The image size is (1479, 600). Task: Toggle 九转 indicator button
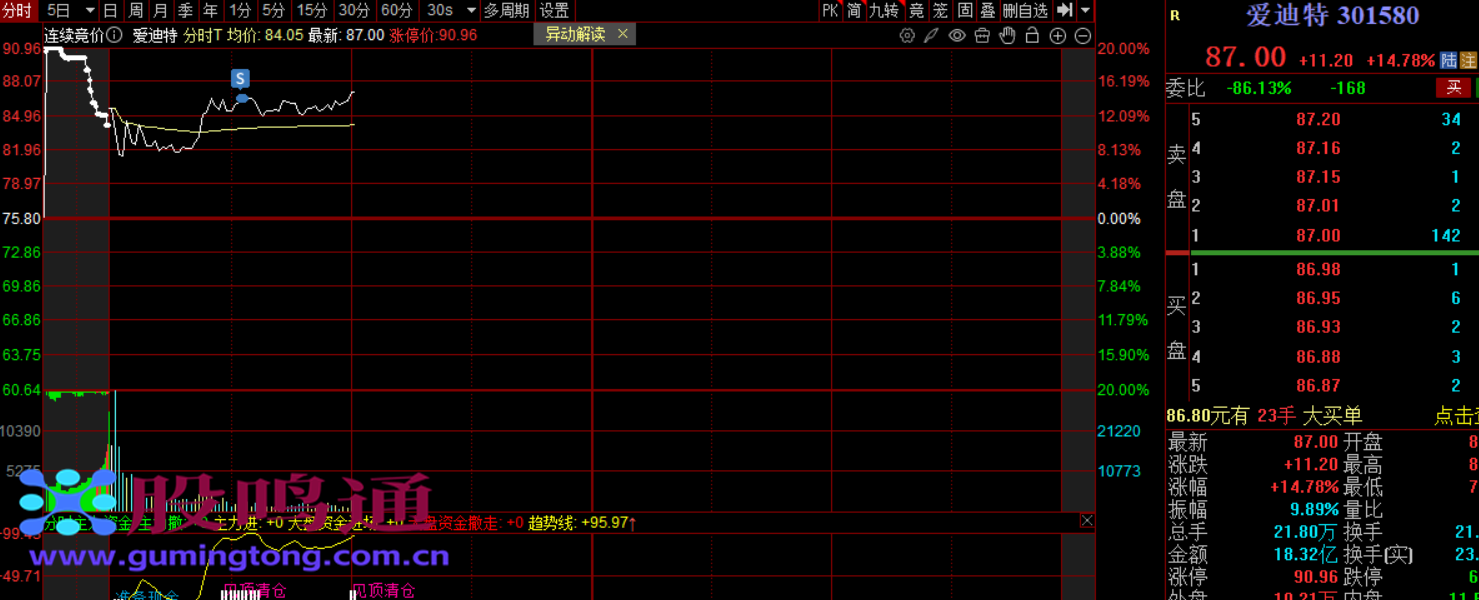pyautogui.click(x=884, y=10)
